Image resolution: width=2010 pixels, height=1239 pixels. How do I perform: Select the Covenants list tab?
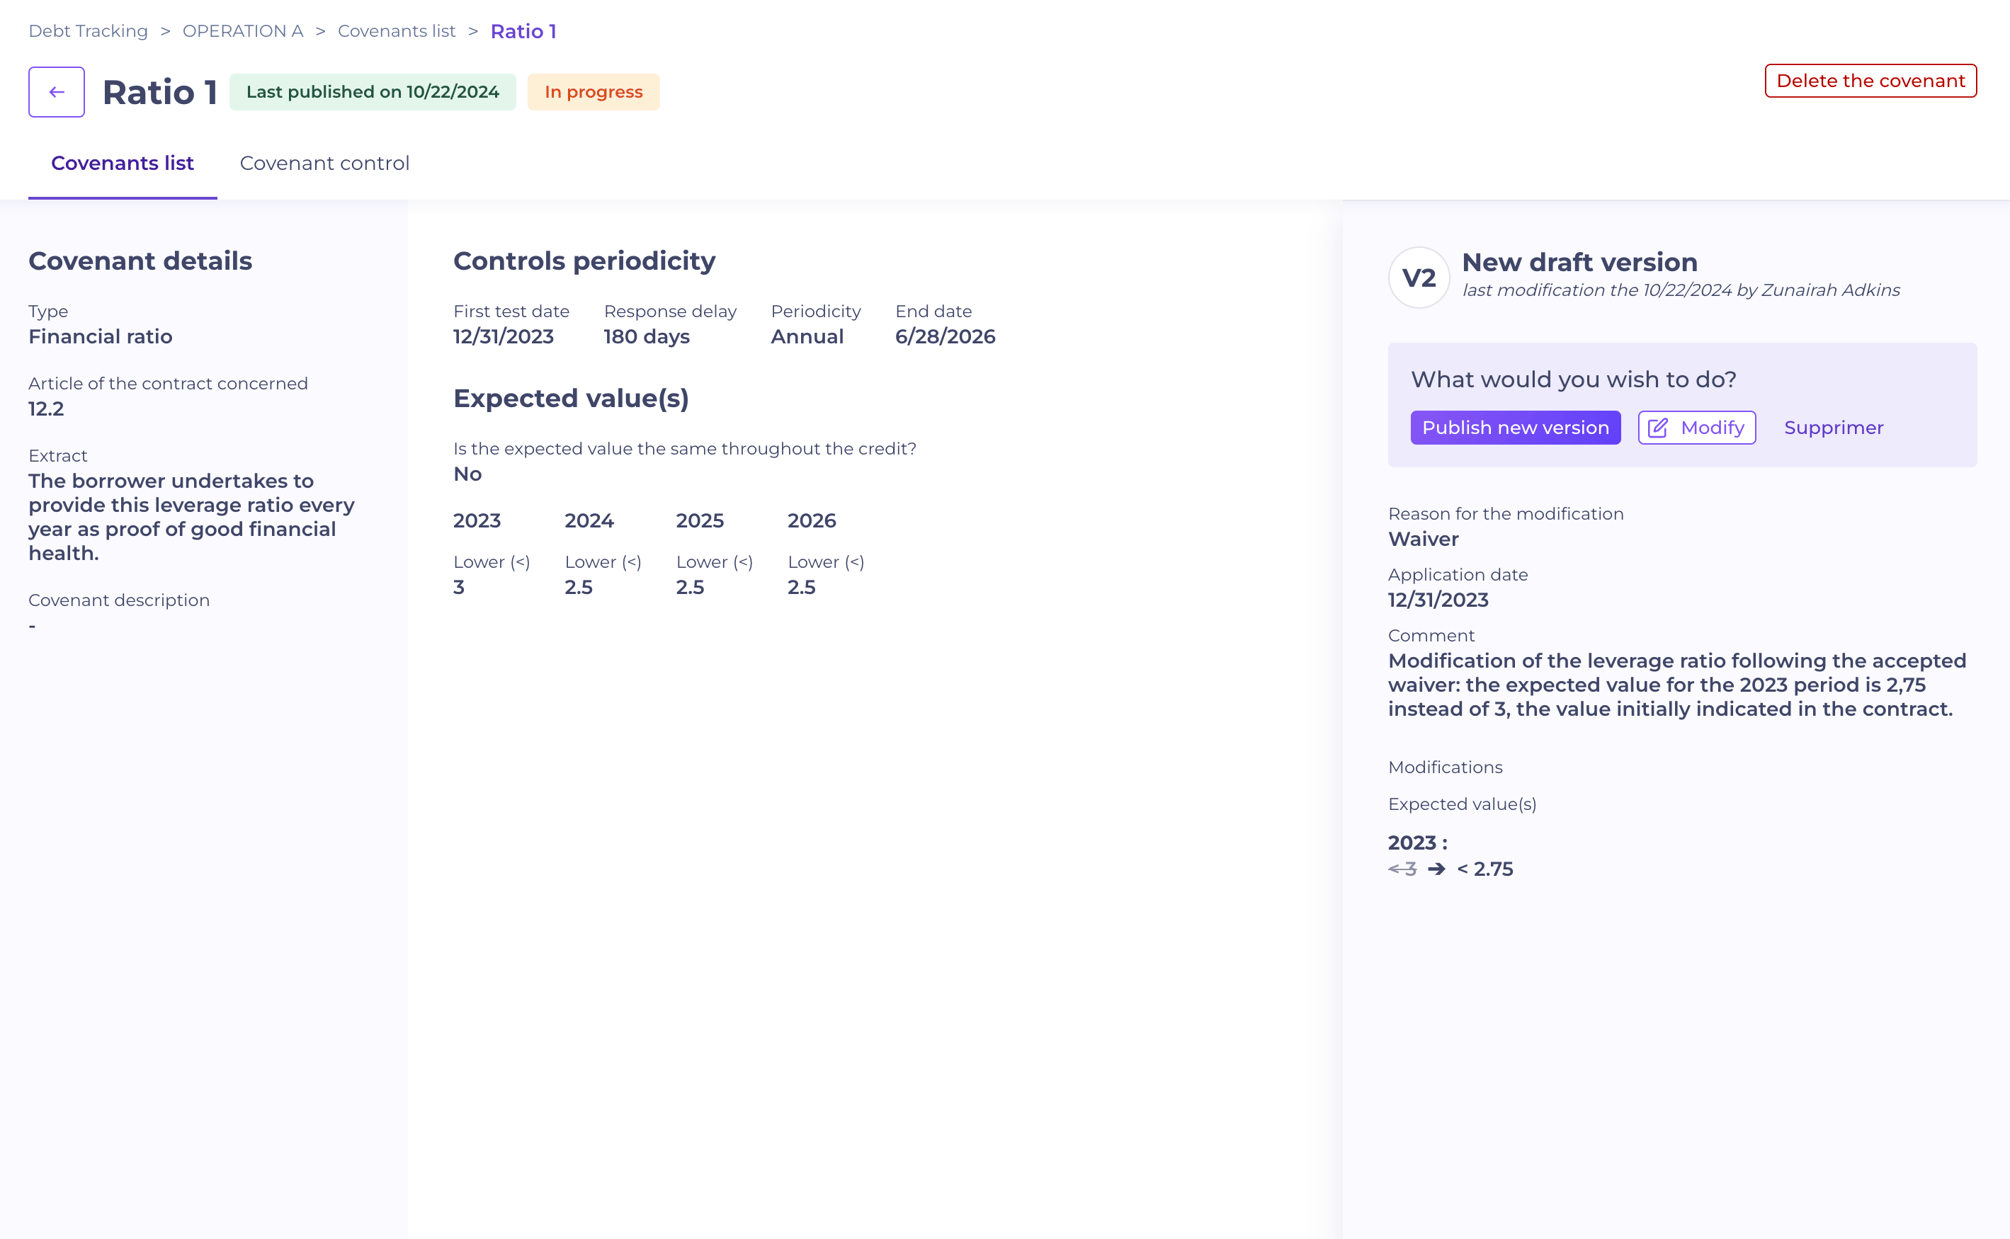(x=122, y=163)
